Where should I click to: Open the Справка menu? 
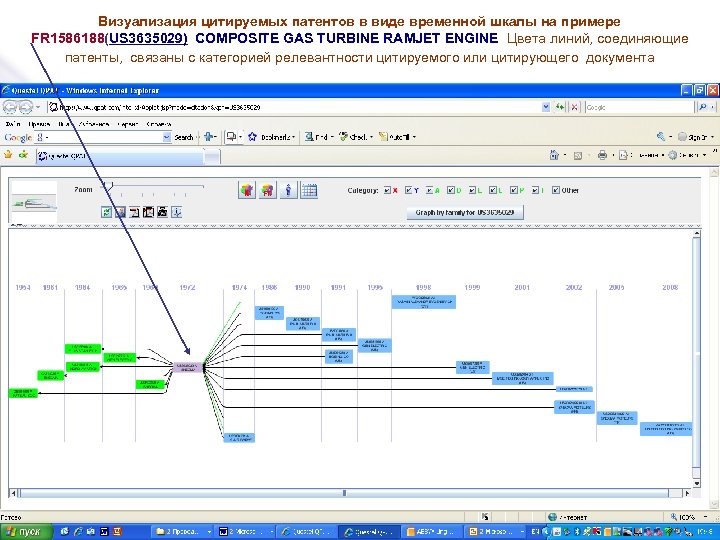click(x=158, y=124)
